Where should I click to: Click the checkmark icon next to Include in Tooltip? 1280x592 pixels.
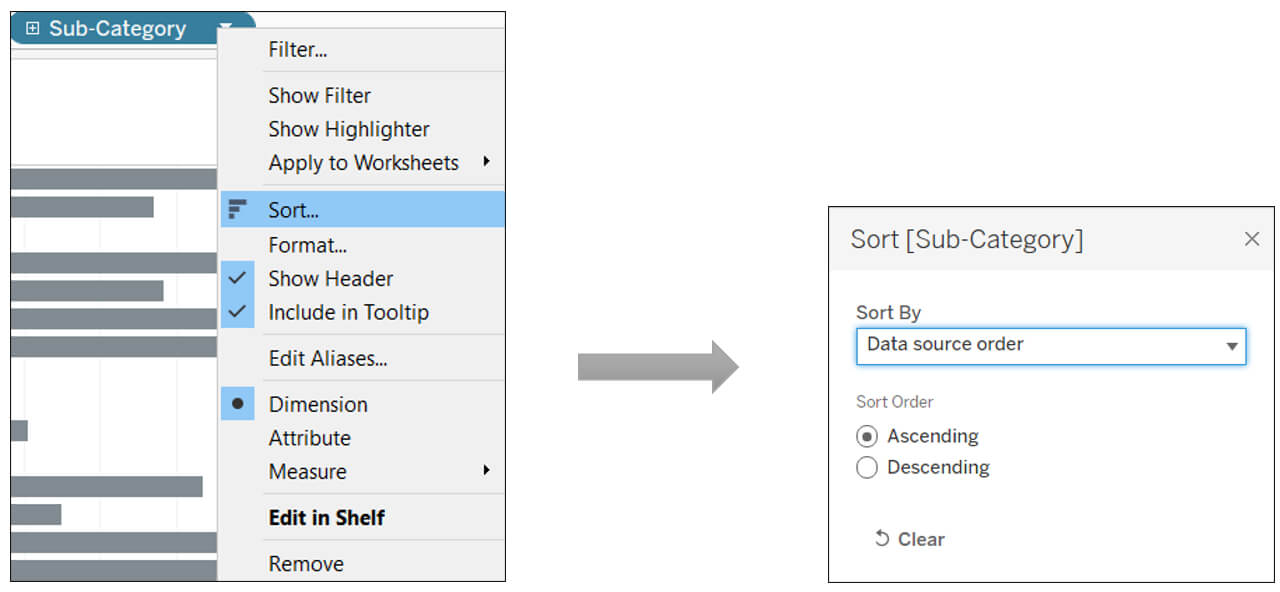(x=237, y=312)
